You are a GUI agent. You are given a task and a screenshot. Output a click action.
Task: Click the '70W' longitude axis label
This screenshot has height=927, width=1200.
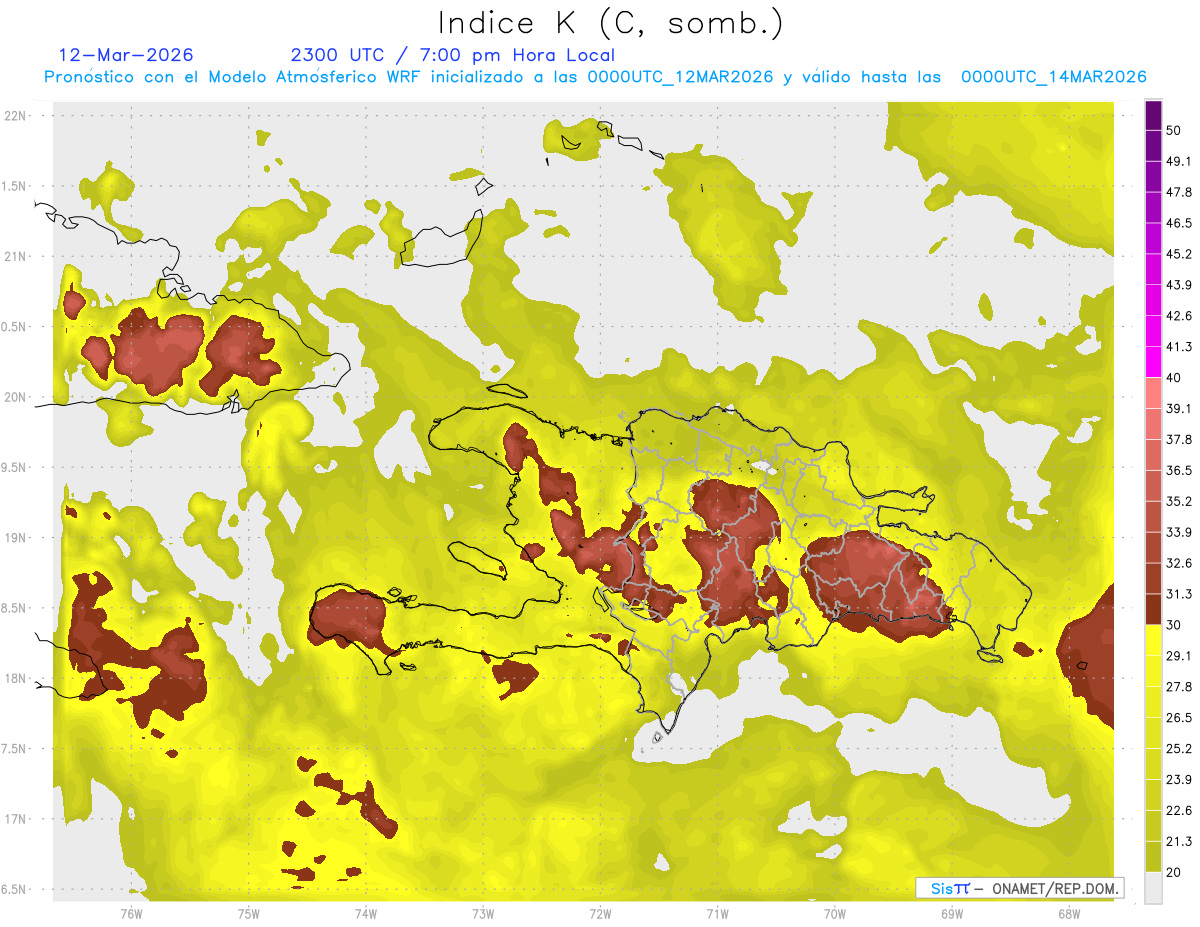pyautogui.click(x=835, y=915)
